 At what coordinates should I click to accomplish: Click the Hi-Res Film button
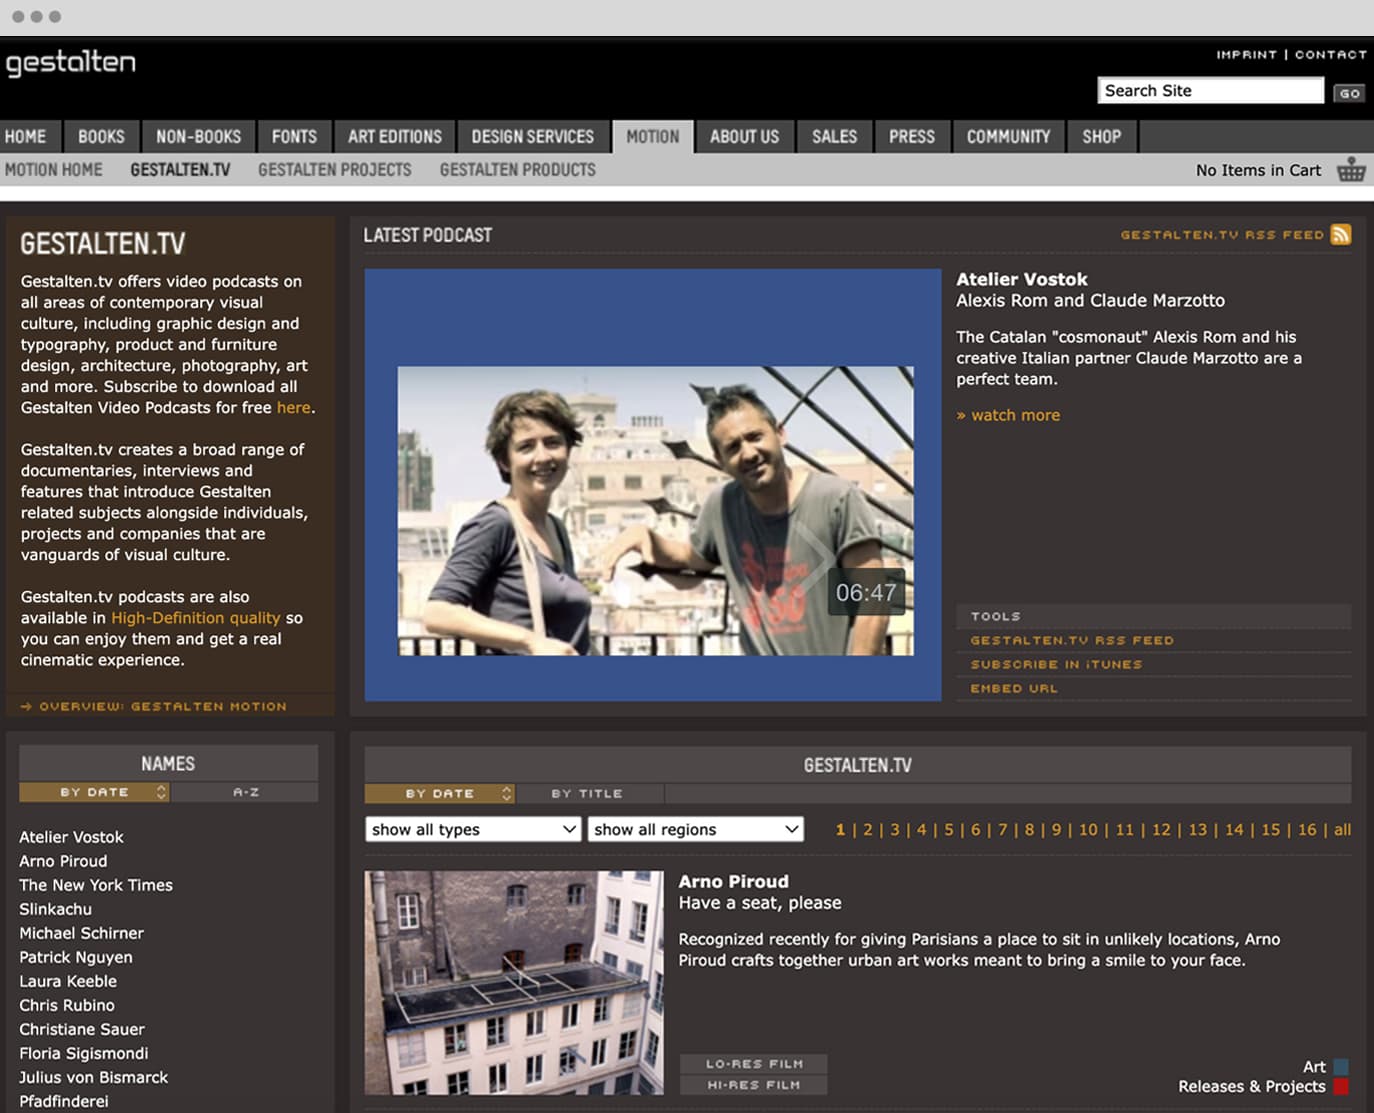[x=754, y=1085]
